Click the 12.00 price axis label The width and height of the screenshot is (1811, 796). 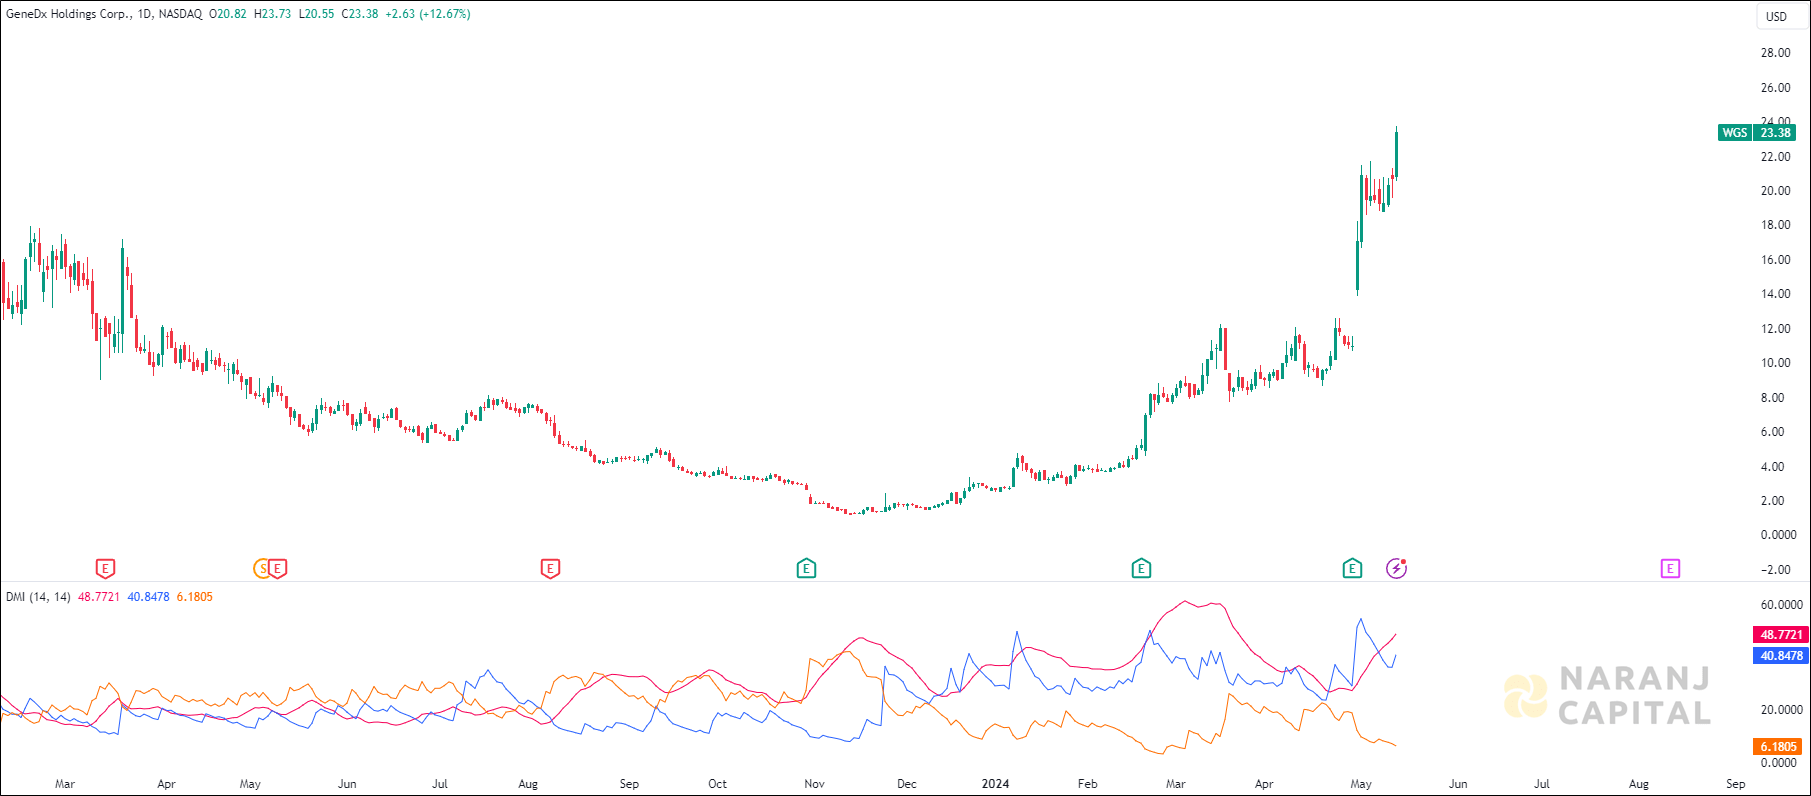tap(1776, 329)
